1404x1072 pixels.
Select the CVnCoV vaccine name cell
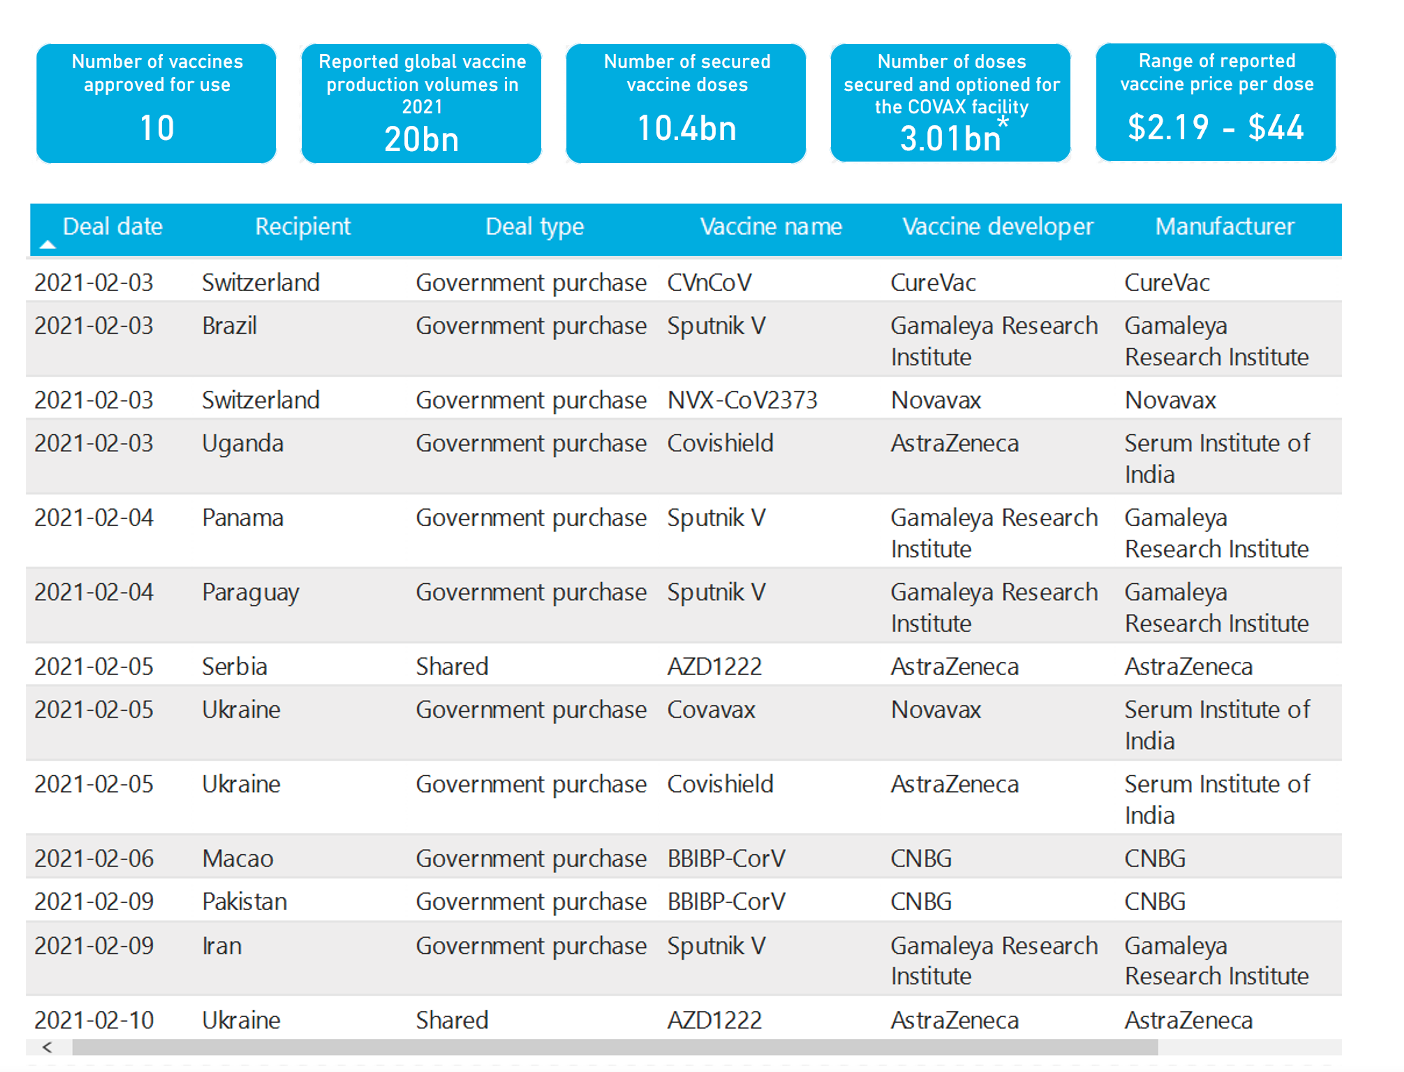pyautogui.click(x=709, y=283)
